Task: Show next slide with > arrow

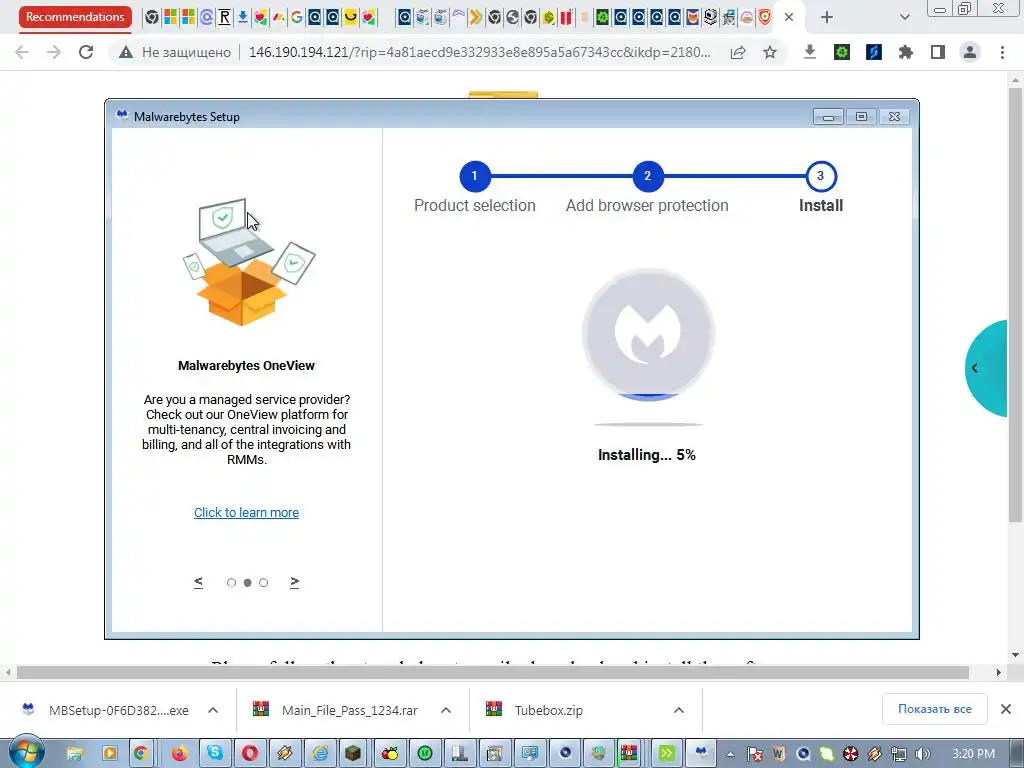Action: click(x=295, y=582)
